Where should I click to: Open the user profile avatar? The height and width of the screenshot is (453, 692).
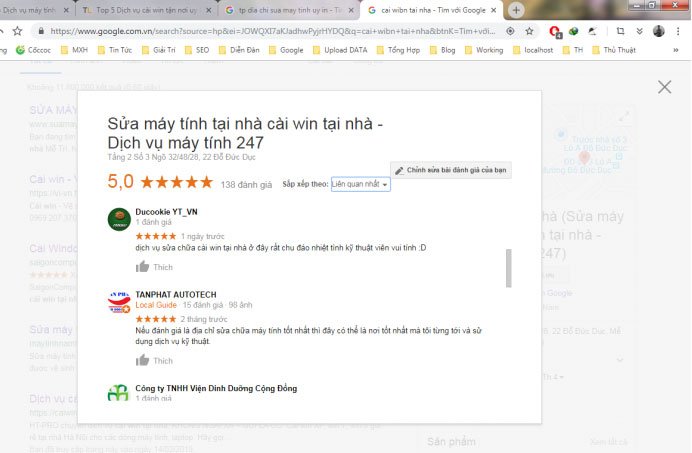tap(658, 31)
